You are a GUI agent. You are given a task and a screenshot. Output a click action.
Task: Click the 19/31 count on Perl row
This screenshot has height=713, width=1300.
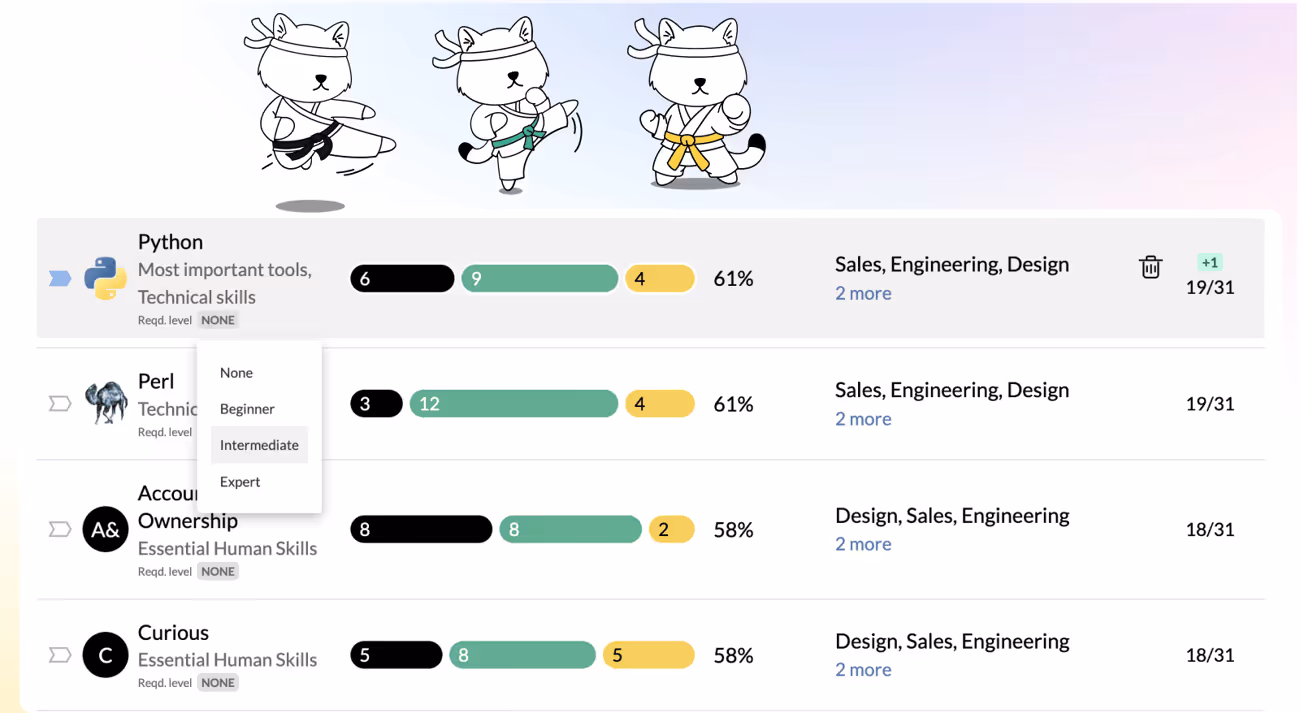coord(1210,404)
